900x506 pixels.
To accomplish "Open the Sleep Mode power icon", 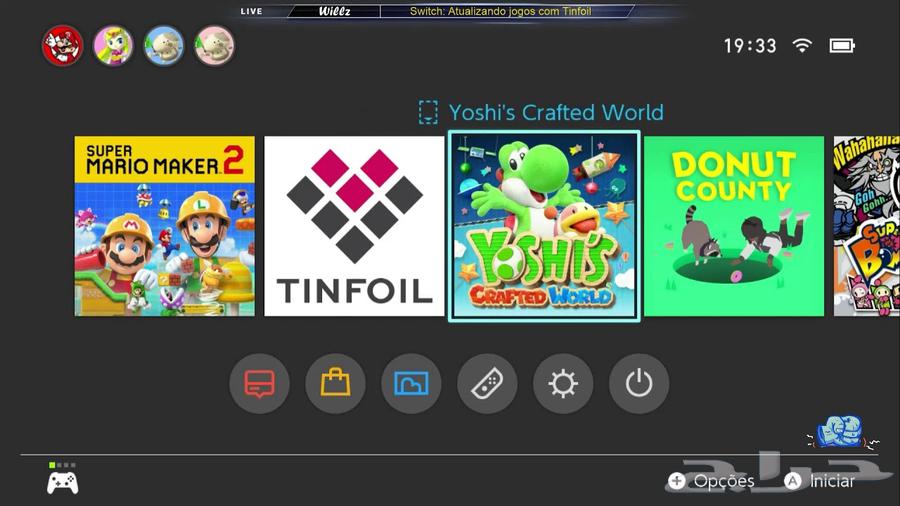I will click(639, 383).
